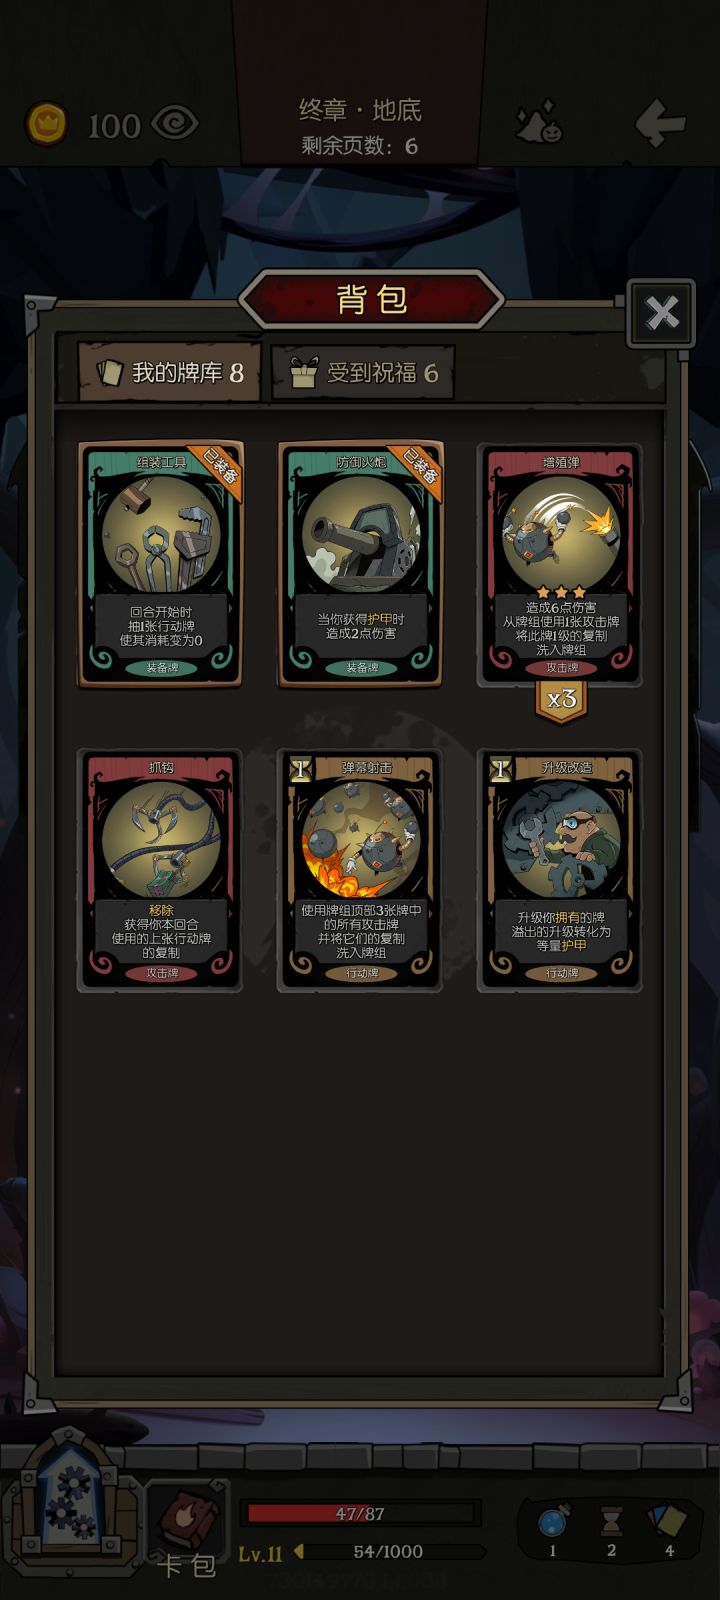The width and height of the screenshot is (720, 1600).
Task: Open the 受到祝福 blessings tab
Action: coord(363,373)
